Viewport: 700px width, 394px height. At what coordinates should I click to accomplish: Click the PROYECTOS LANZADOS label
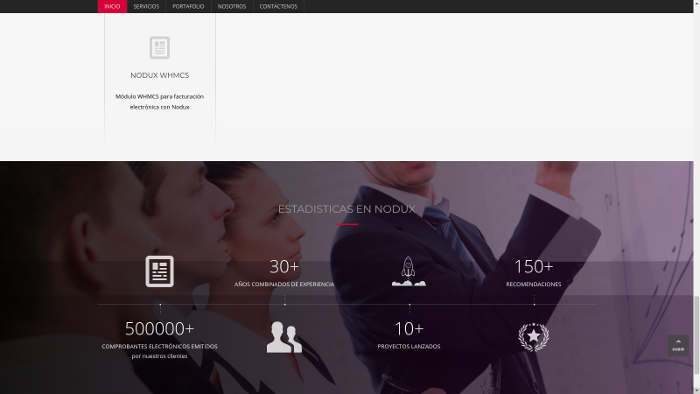[x=409, y=346]
